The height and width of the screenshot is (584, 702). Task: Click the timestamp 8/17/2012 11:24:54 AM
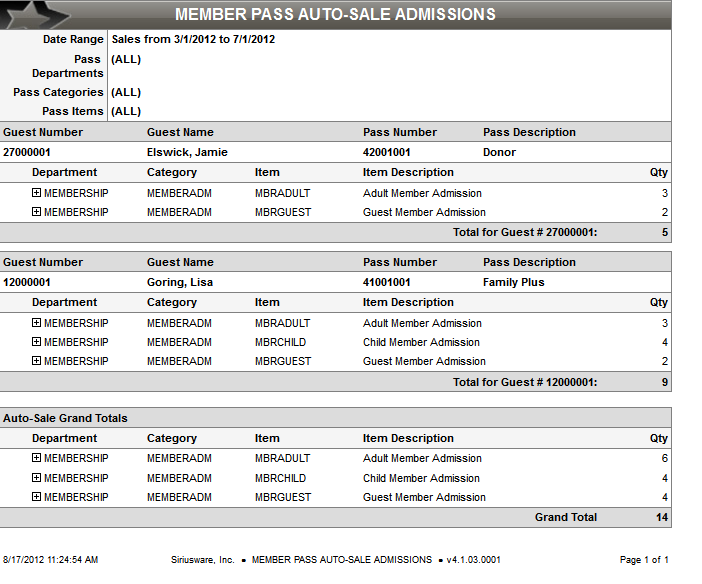tap(51, 560)
